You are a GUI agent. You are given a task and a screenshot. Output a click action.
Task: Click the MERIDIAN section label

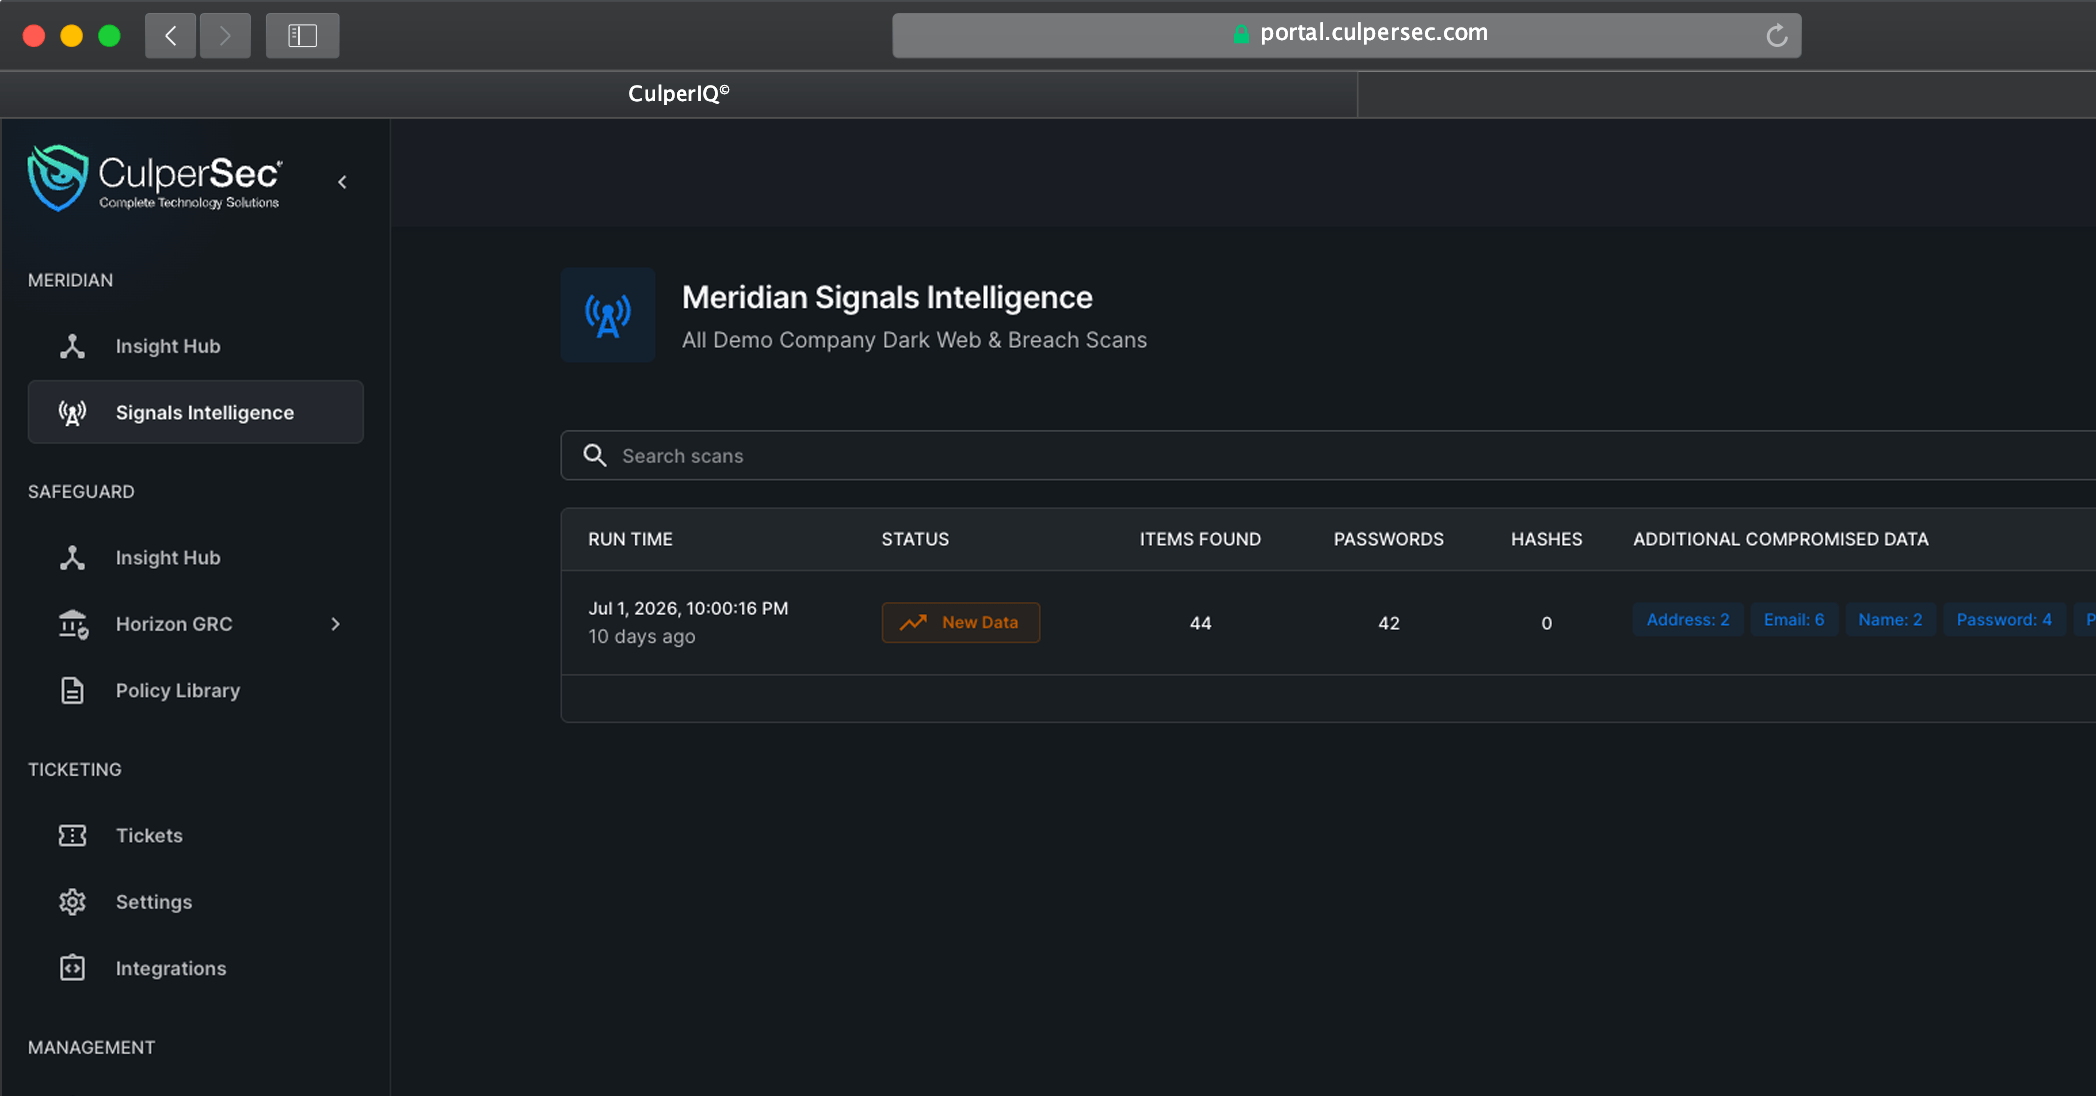coord(70,280)
